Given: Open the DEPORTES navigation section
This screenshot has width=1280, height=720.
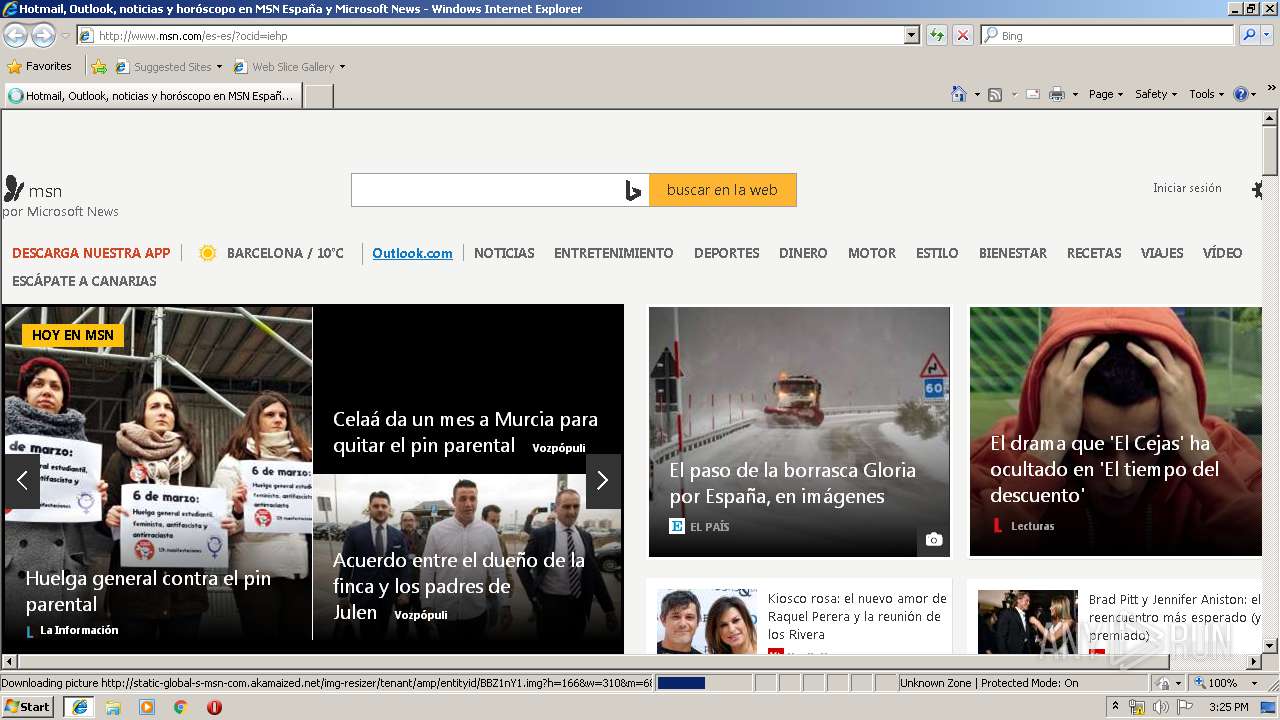Looking at the screenshot, I should tap(727, 253).
